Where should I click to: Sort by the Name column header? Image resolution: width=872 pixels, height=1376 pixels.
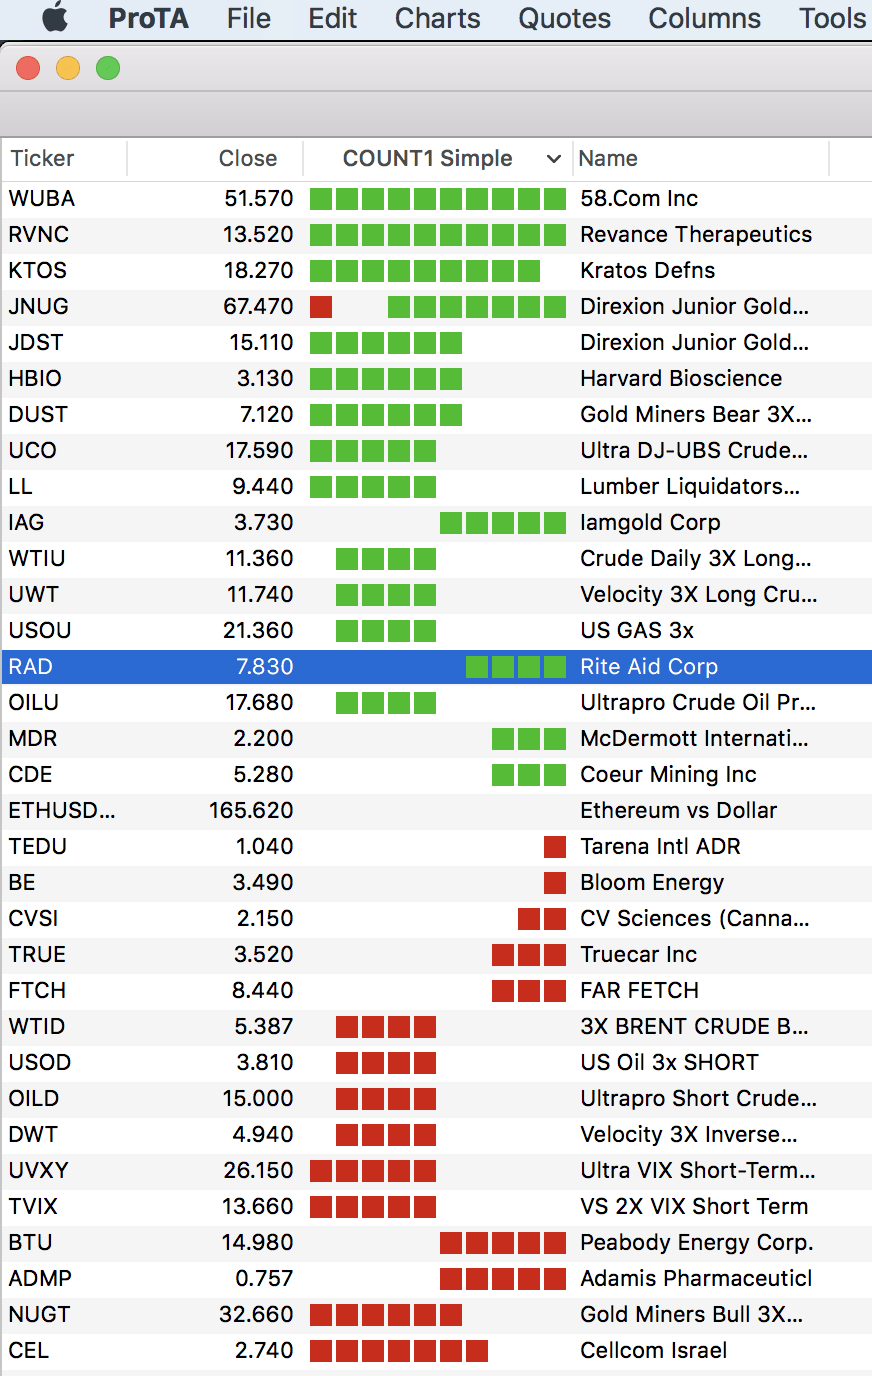pos(608,158)
